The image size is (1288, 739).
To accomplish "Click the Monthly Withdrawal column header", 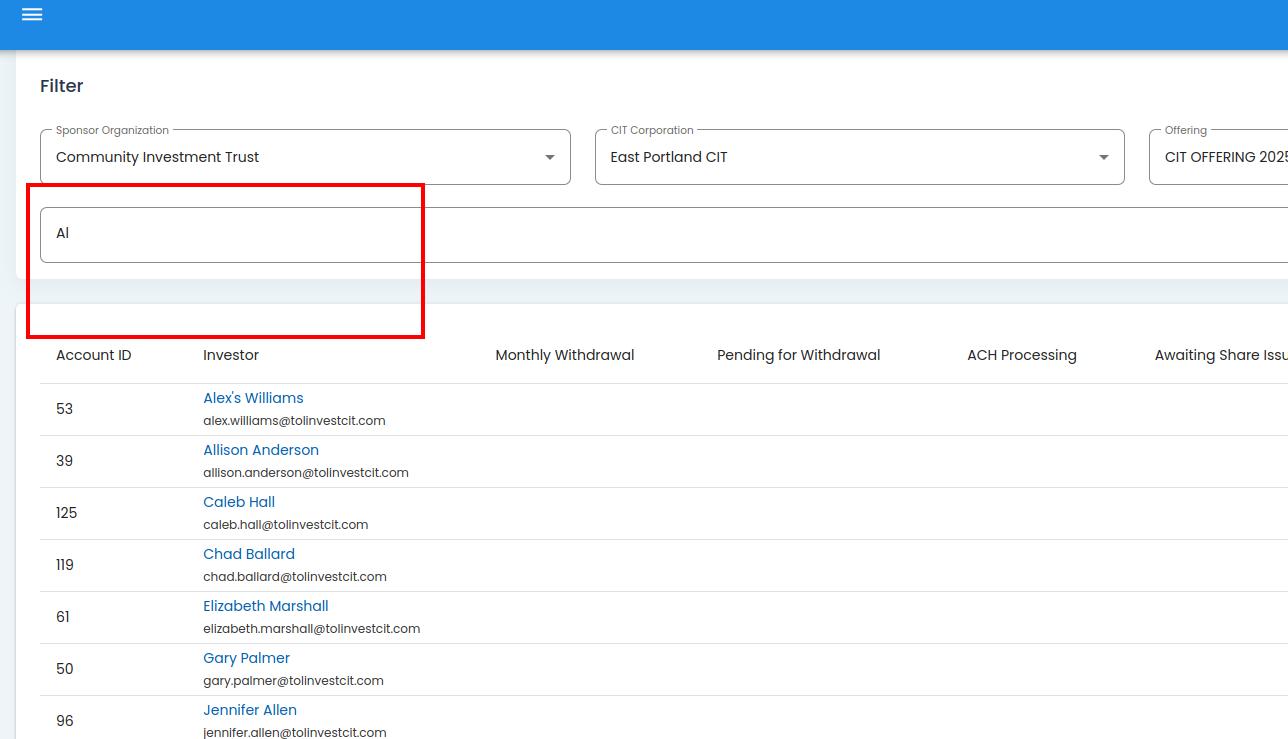I will pyautogui.click(x=565, y=355).
